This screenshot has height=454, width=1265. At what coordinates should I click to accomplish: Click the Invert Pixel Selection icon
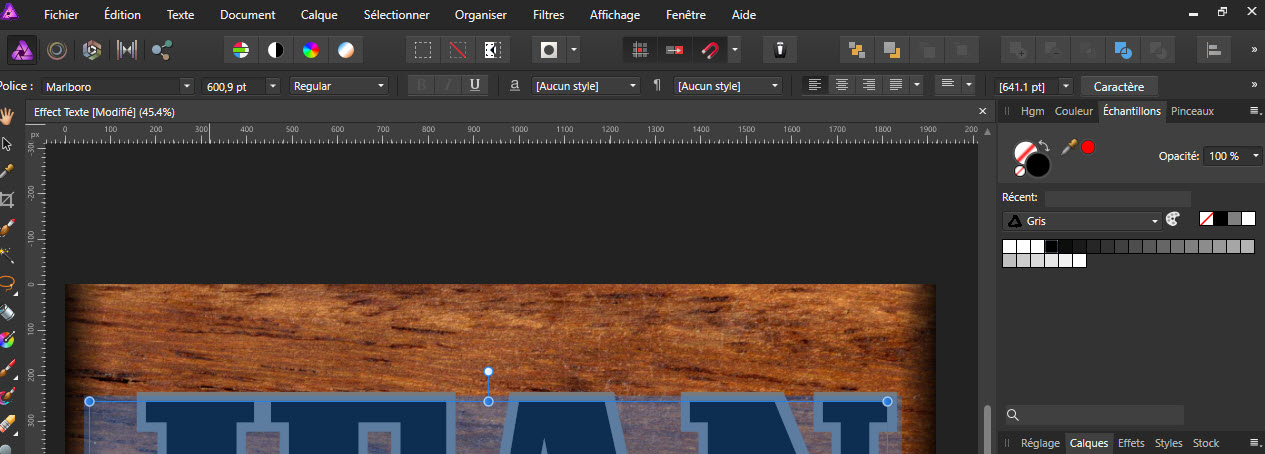click(492, 49)
